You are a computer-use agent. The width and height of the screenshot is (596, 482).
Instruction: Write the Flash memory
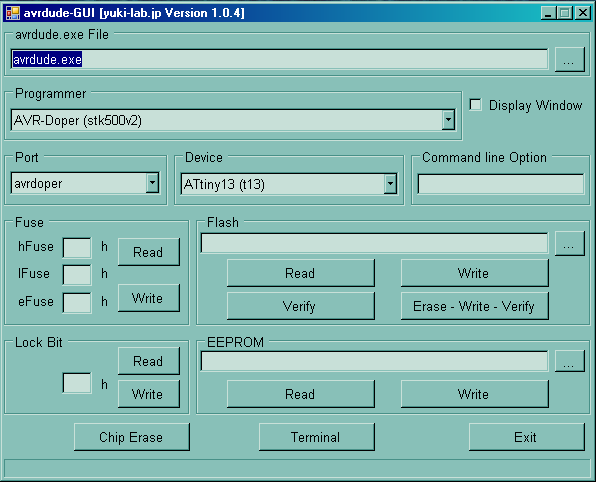[x=475, y=273]
